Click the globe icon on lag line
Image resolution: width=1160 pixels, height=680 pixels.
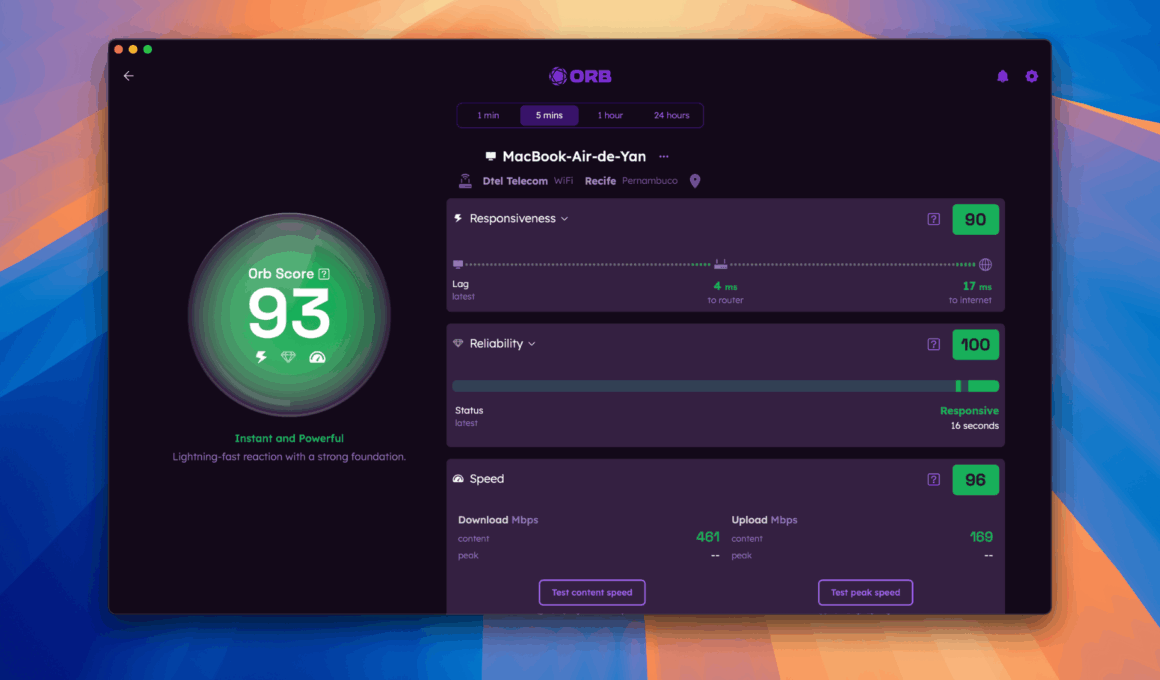[985, 264]
